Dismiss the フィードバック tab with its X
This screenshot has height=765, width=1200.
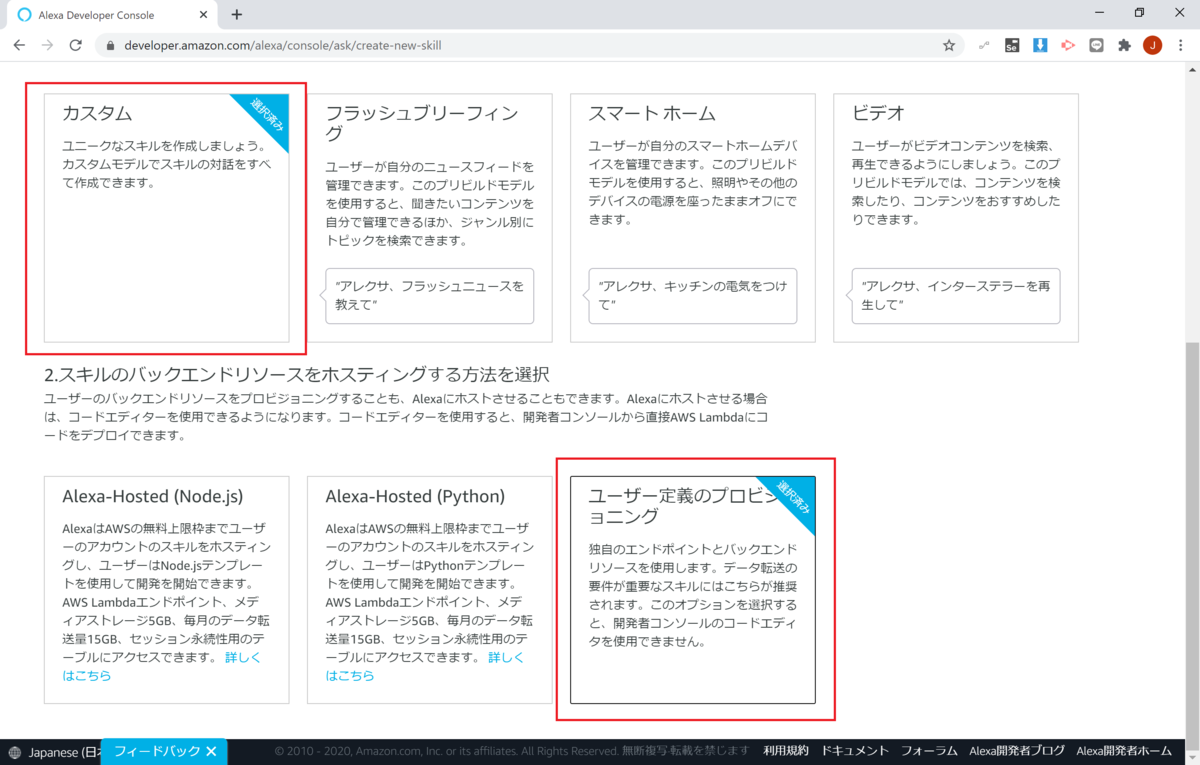[210, 752]
